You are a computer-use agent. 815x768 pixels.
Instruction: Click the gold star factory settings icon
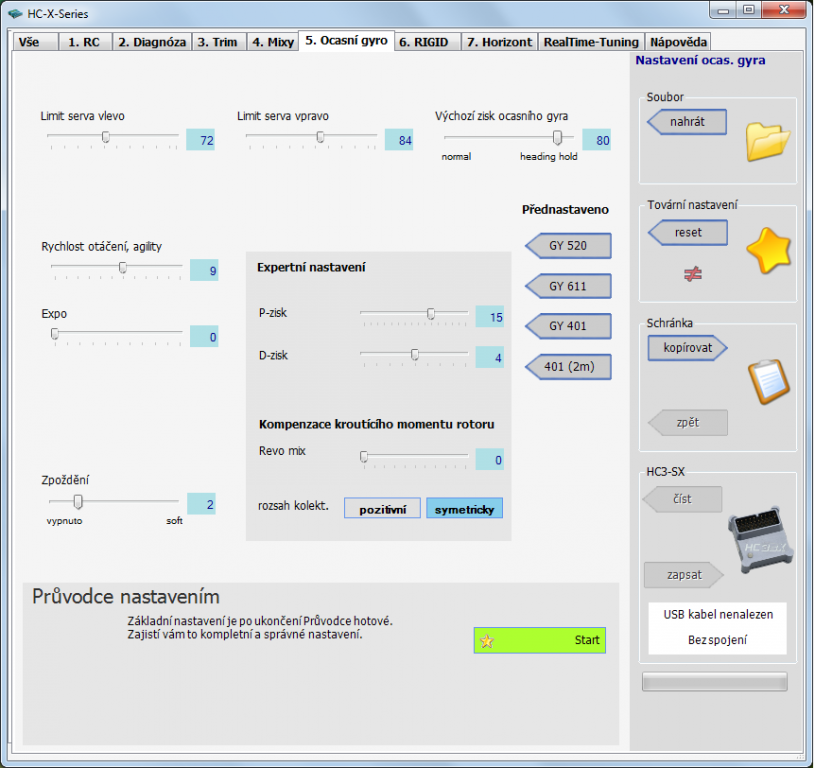coord(768,251)
